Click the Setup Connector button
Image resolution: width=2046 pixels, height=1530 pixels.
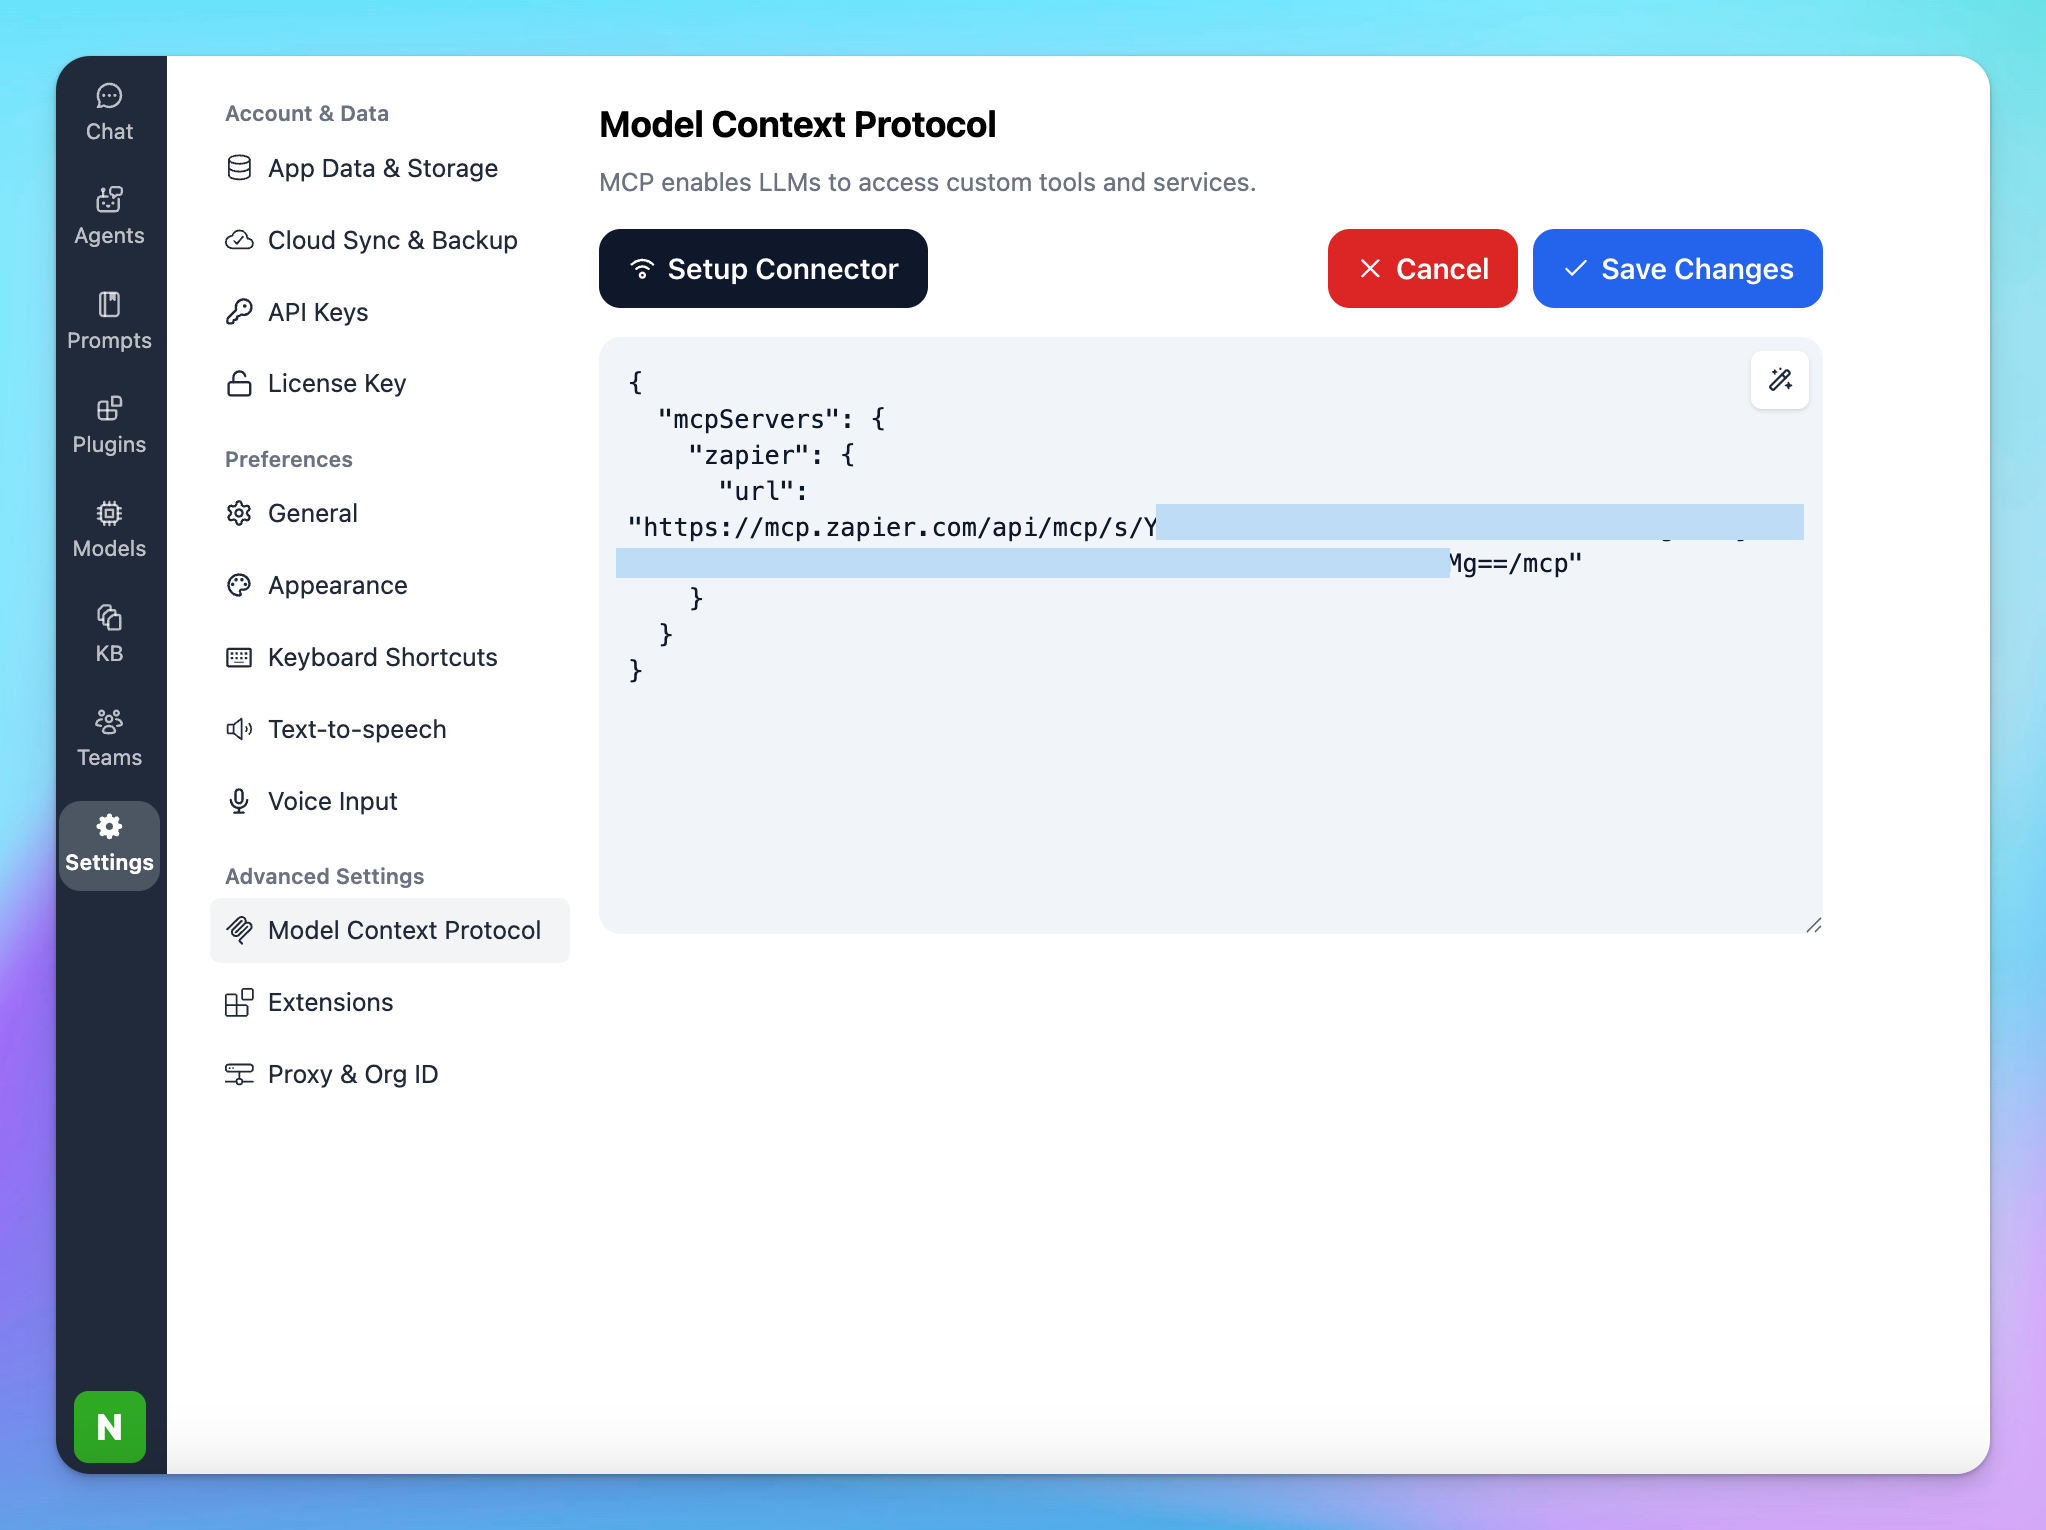pyautogui.click(x=763, y=269)
